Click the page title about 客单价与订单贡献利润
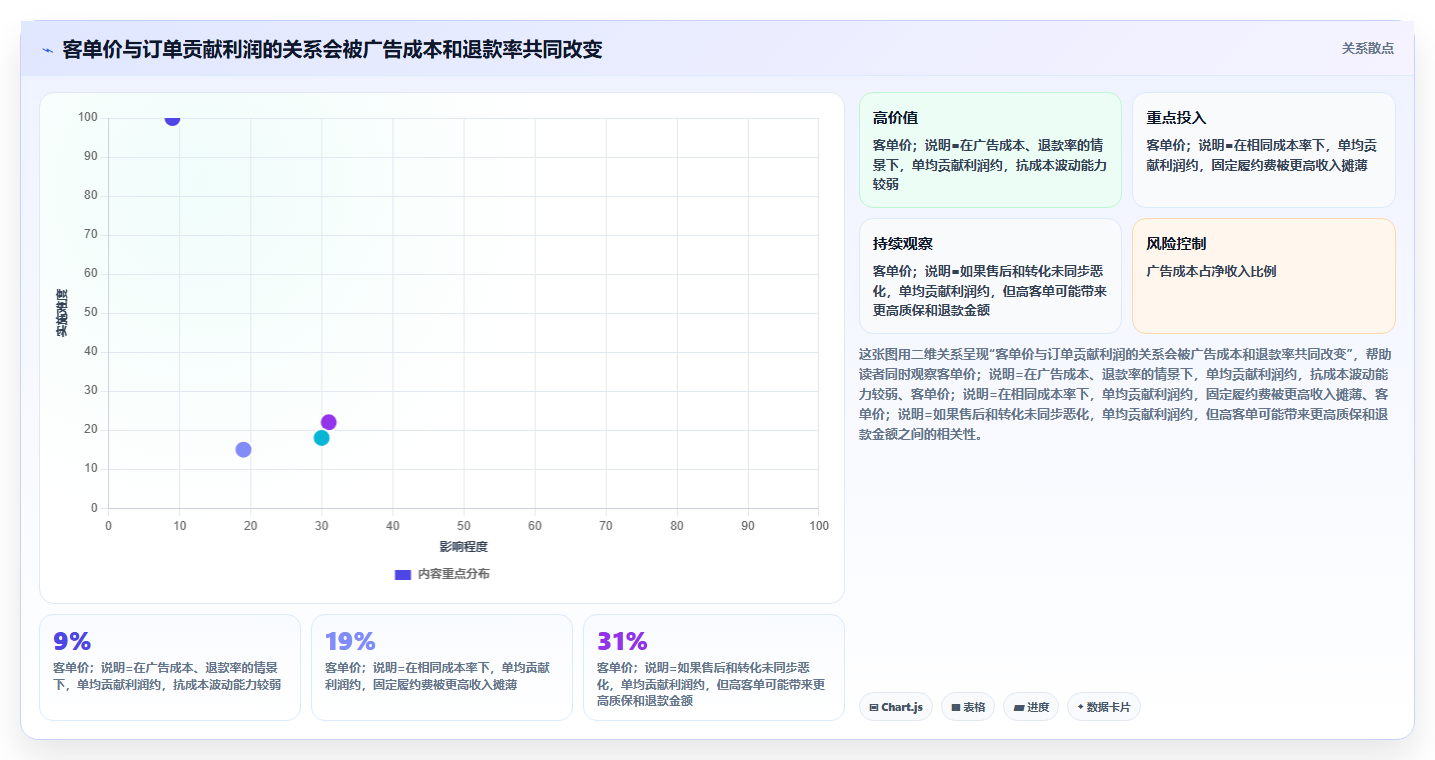The image size is (1435, 760). pos(332,49)
